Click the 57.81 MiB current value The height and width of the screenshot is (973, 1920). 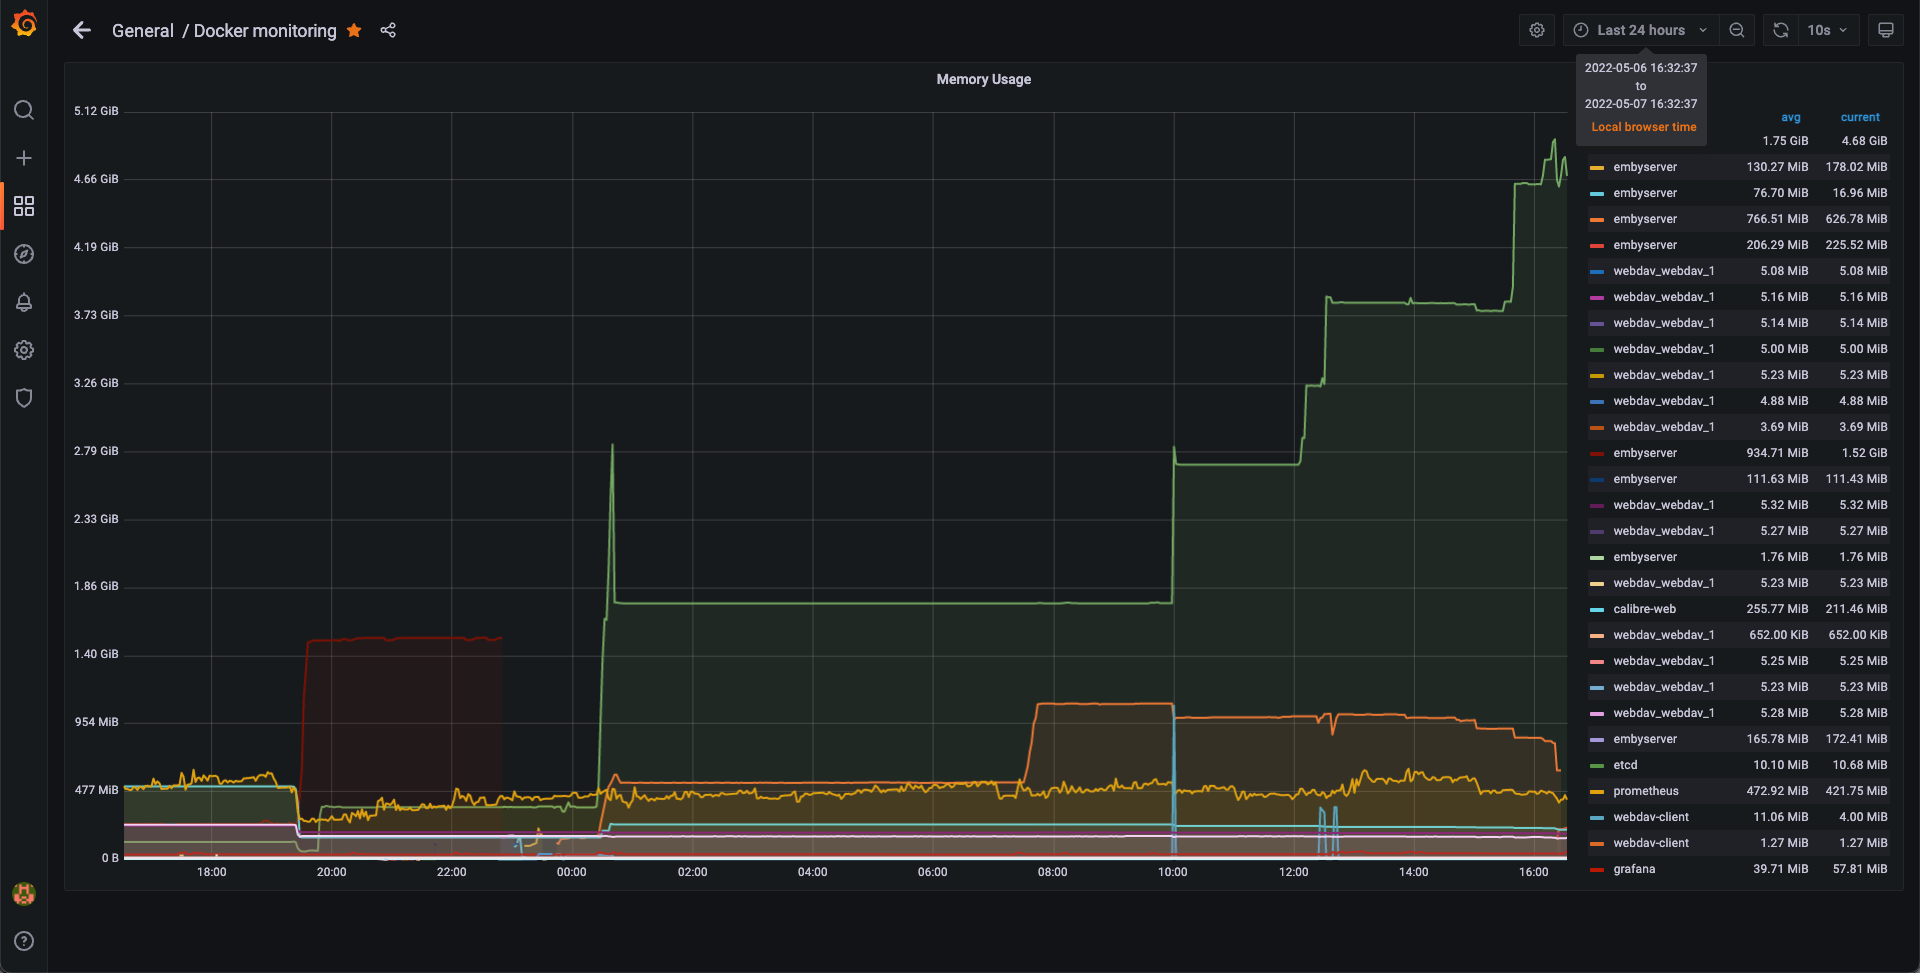pyautogui.click(x=1860, y=869)
